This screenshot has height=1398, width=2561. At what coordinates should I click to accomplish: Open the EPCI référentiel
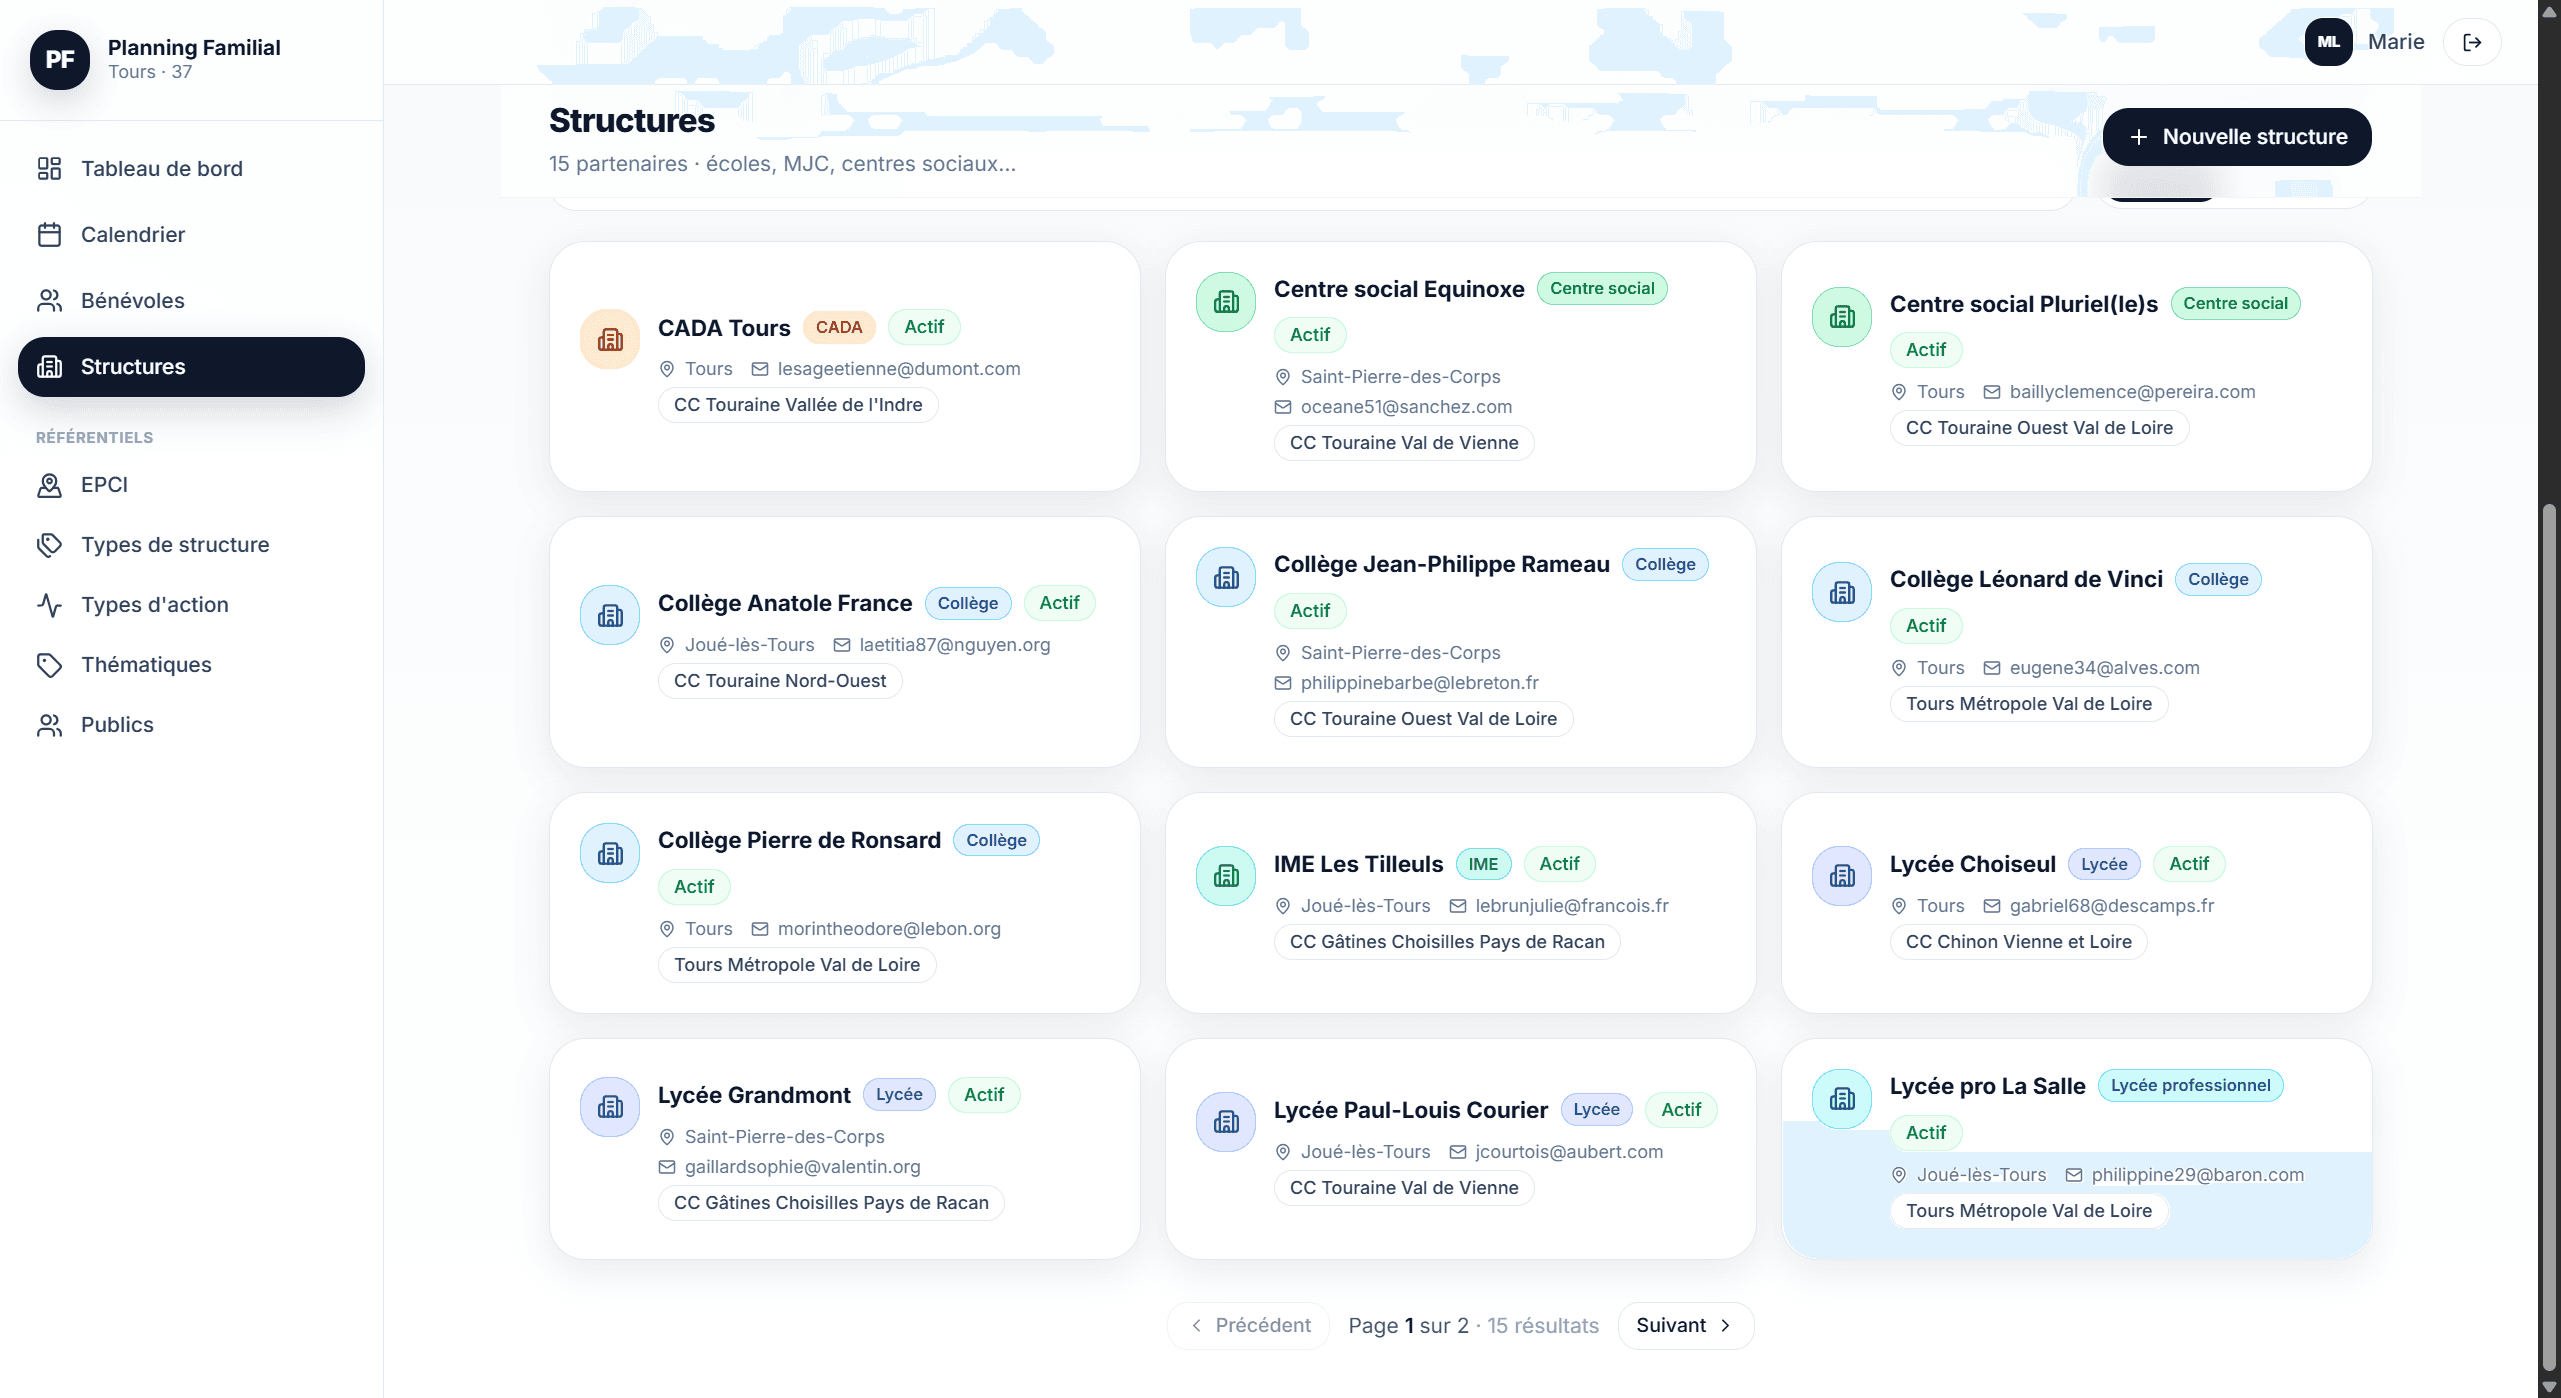[x=191, y=485]
